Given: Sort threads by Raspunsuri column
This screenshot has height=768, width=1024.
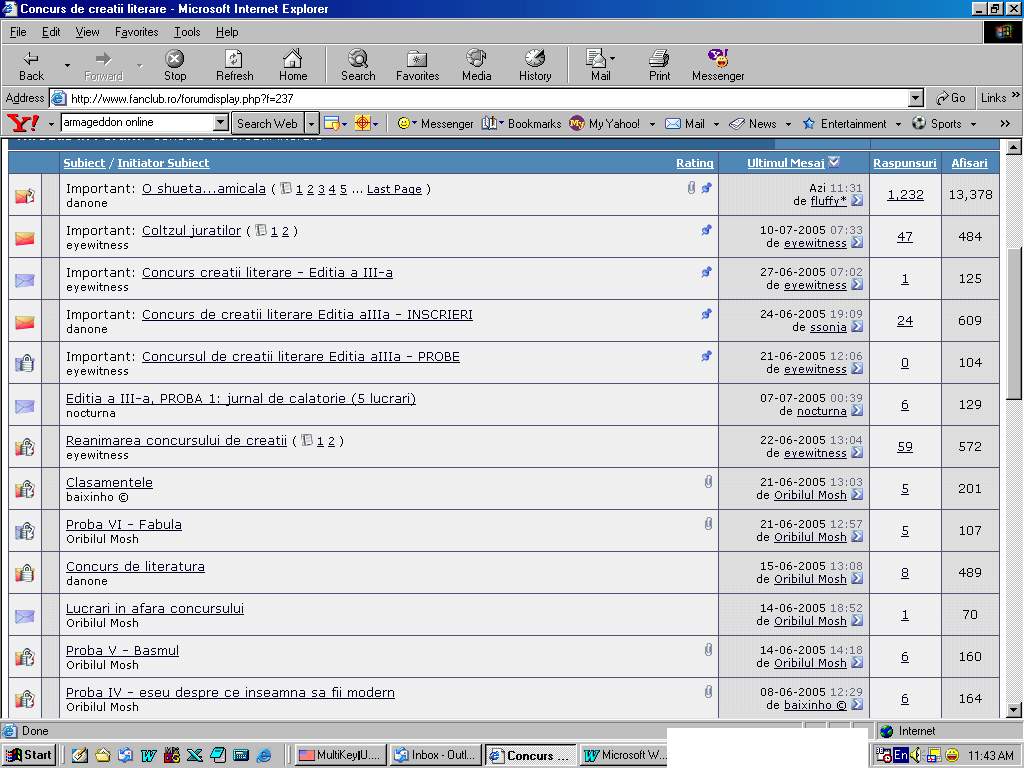Looking at the screenshot, I should tap(904, 163).
